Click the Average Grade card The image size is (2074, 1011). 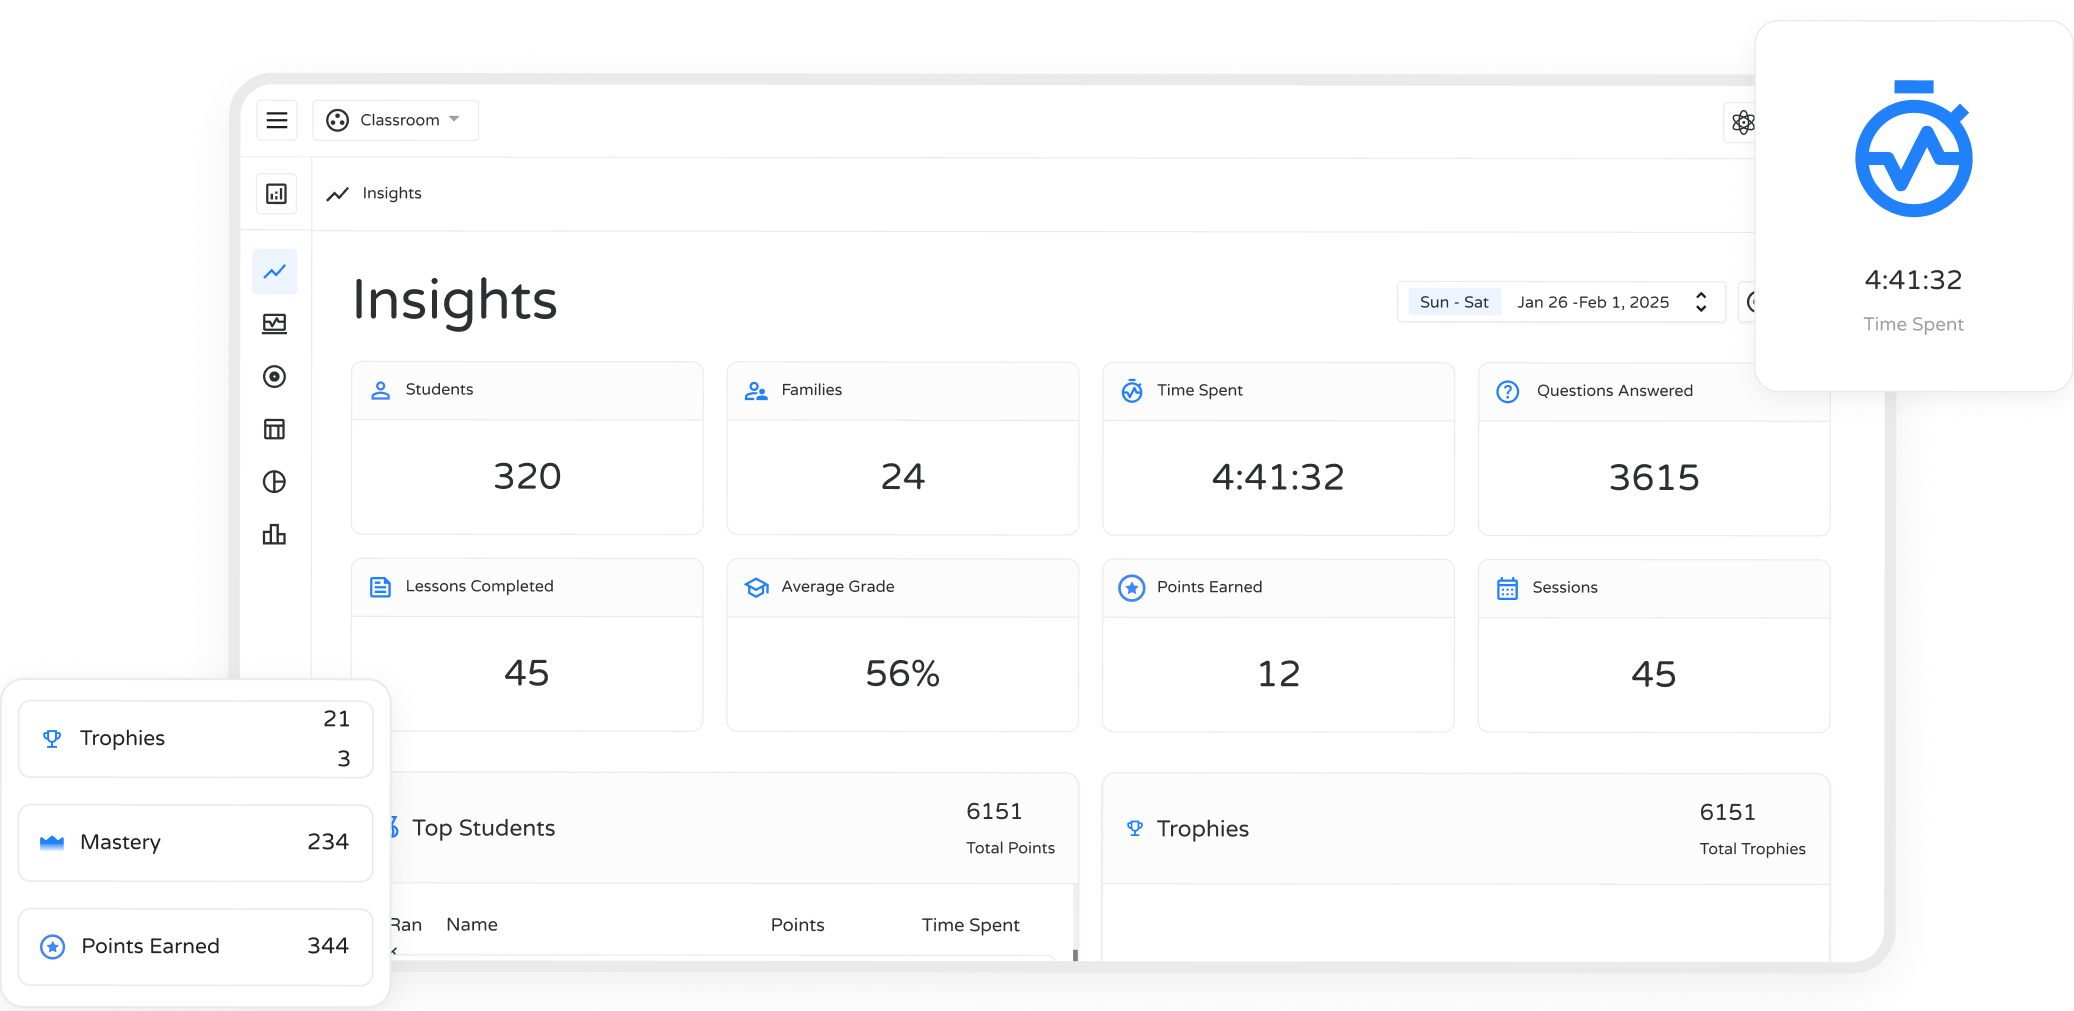pos(902,645)
